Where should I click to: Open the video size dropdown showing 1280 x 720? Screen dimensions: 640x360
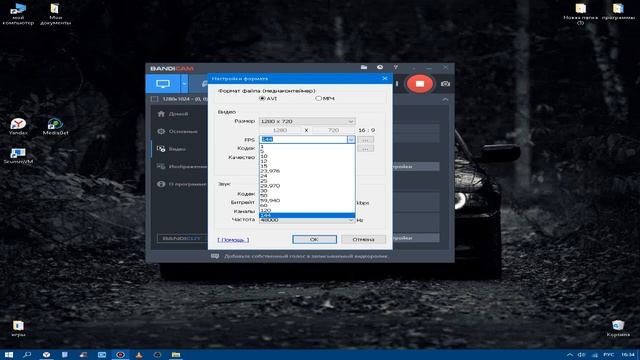(307, 121)
